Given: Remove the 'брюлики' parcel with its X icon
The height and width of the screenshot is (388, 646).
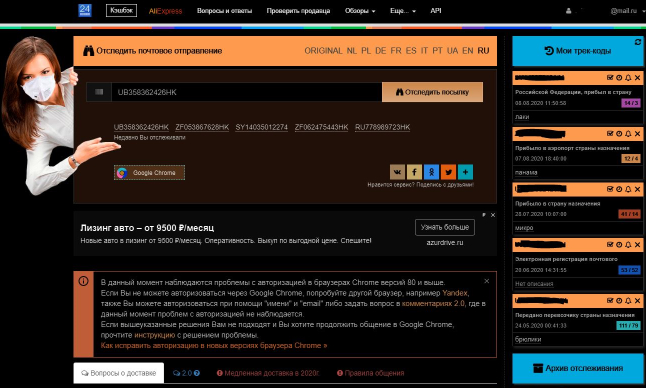Looking at the screenshot, I should pos(637,301).
